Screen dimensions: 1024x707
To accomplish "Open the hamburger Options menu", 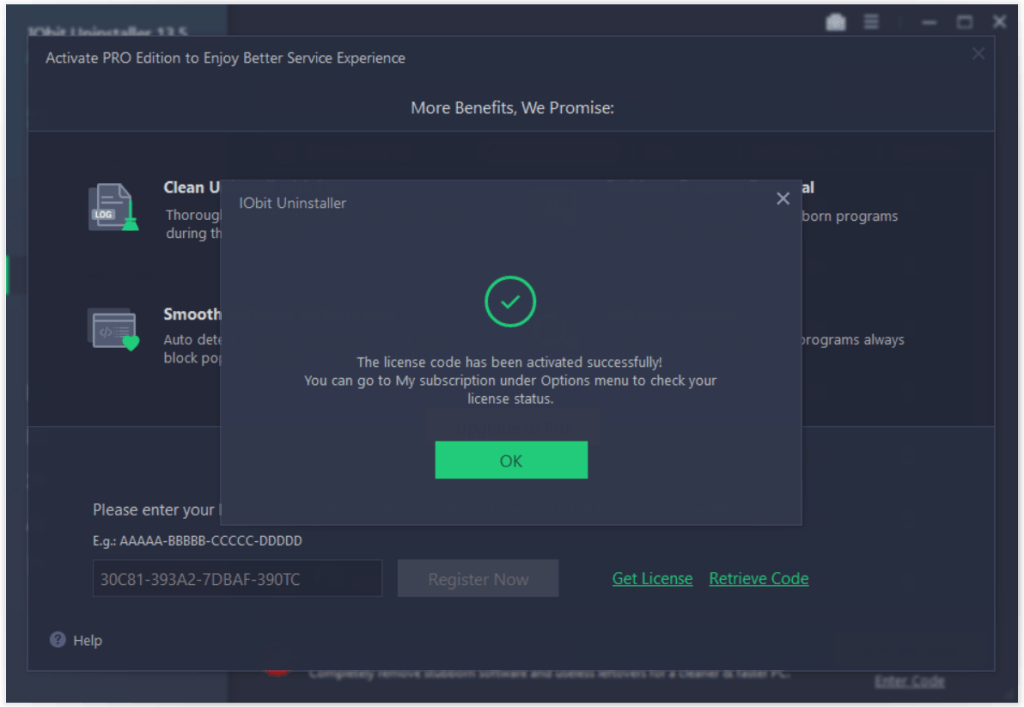I will coord(872,22).
